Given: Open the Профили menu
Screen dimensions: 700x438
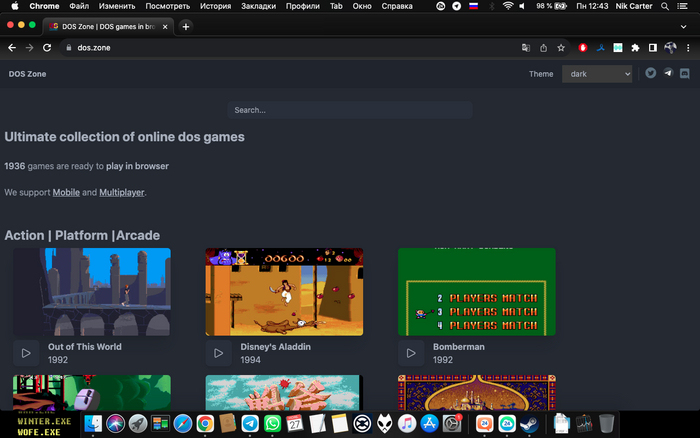Looking at the screenshot, I should pos(303,6).
